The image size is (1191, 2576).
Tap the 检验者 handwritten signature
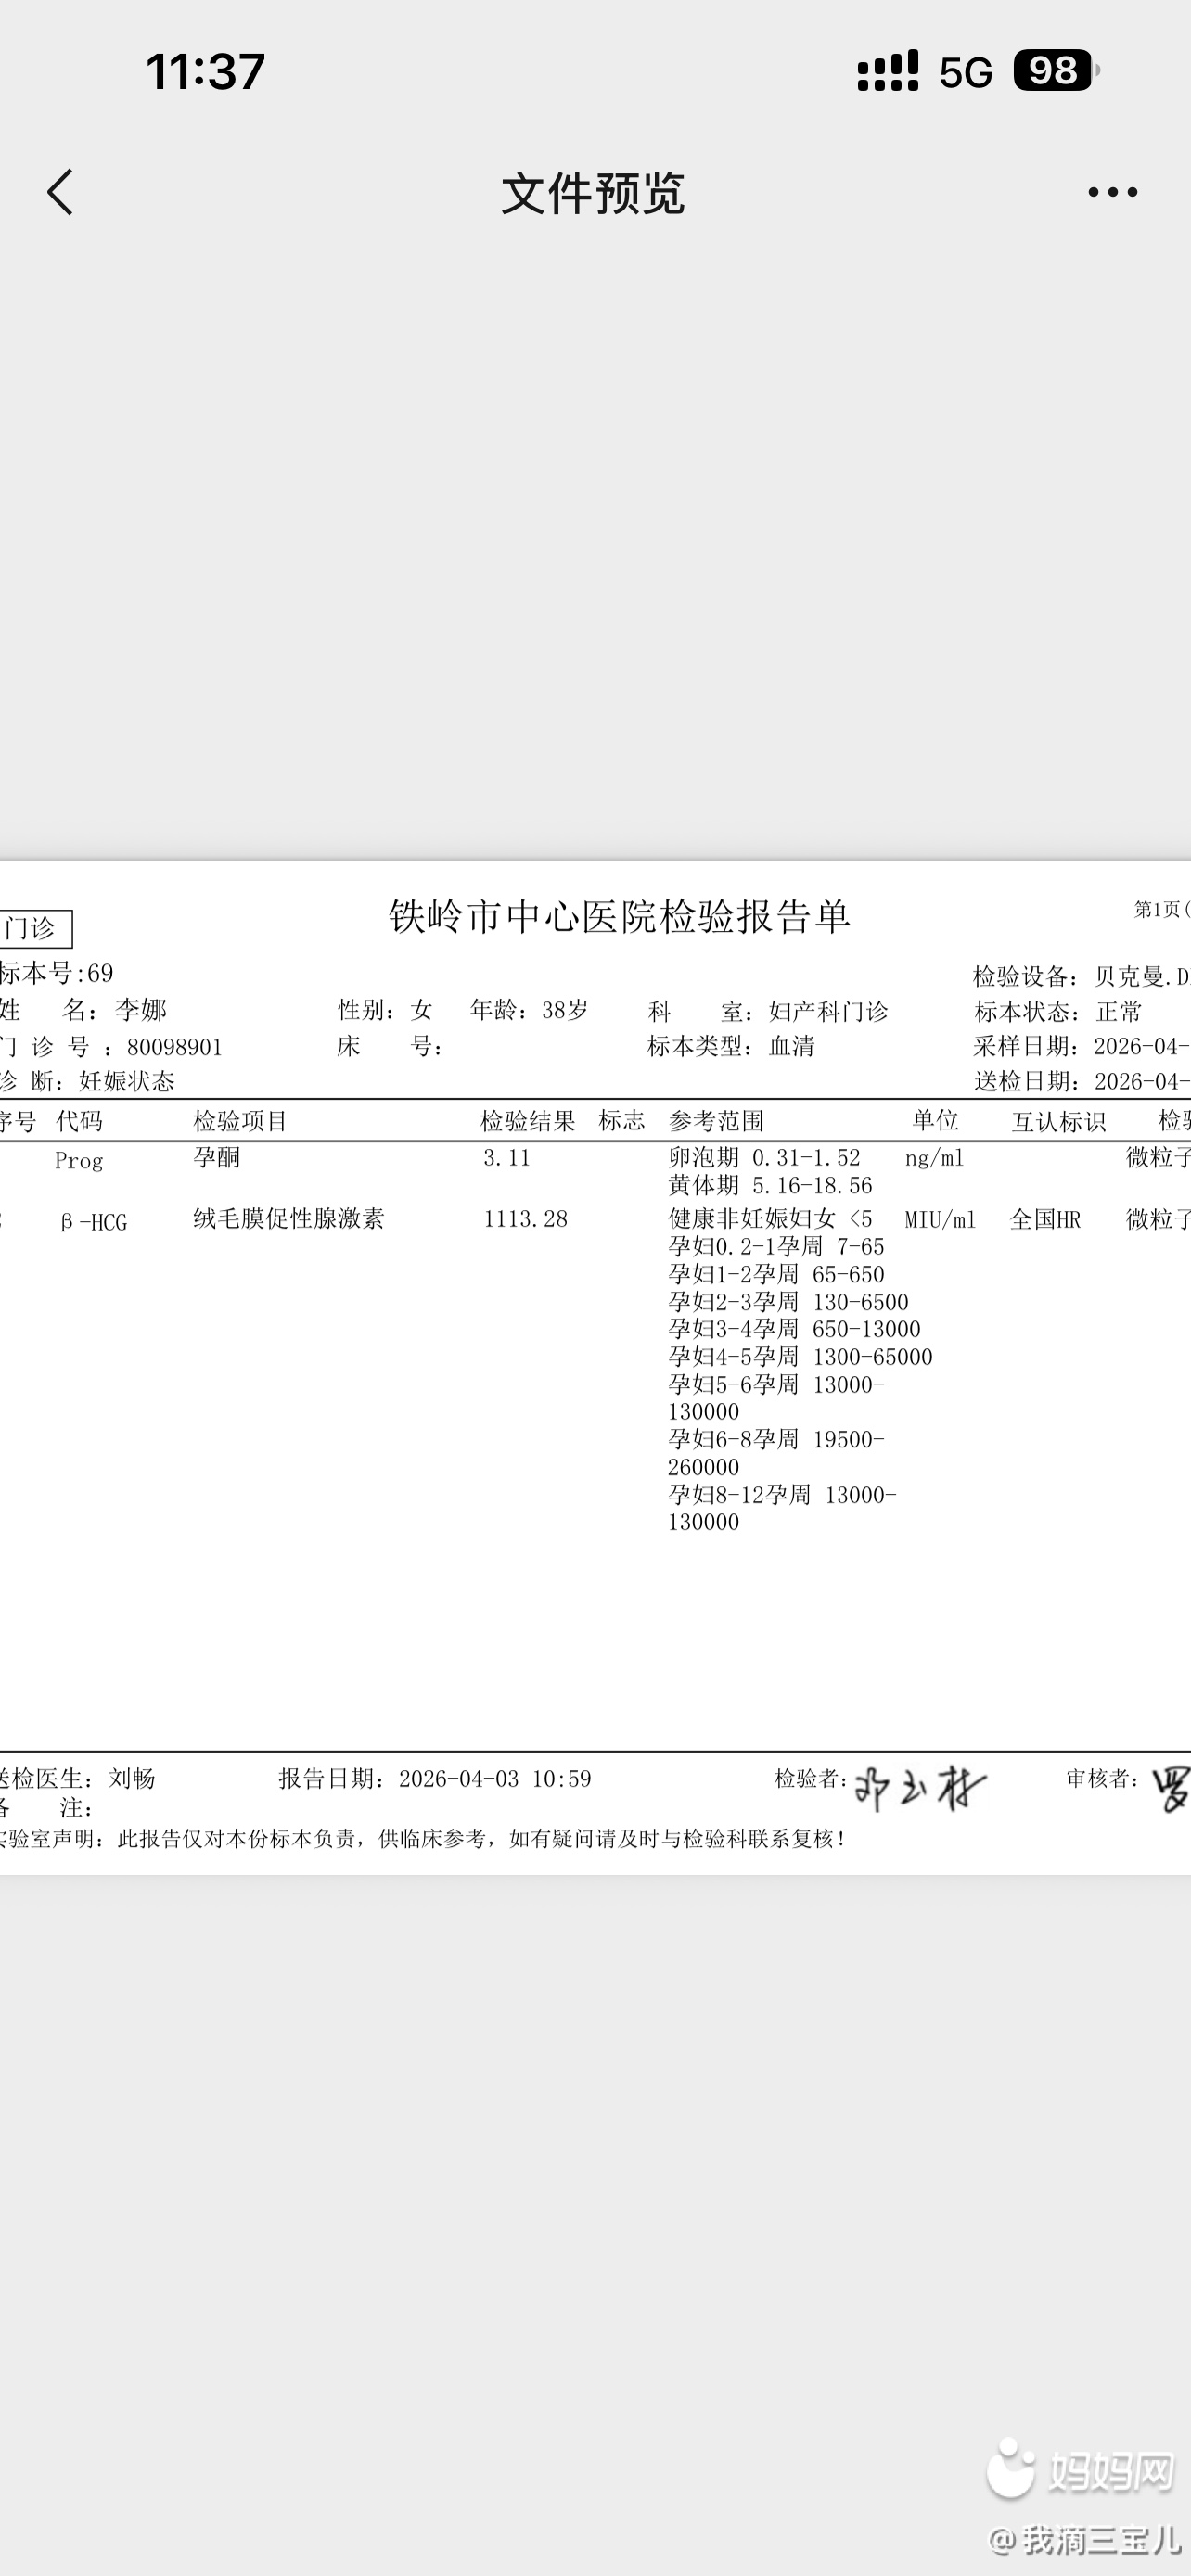point(920,1789)
